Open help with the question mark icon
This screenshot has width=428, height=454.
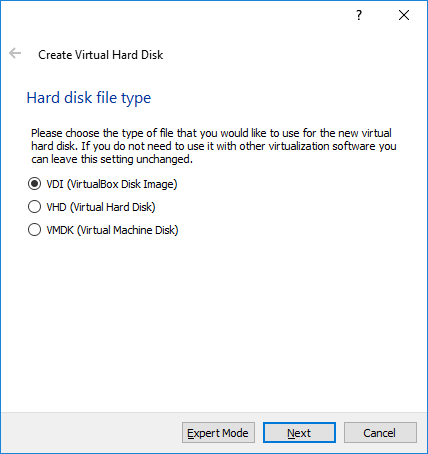(x=359, y=15)
